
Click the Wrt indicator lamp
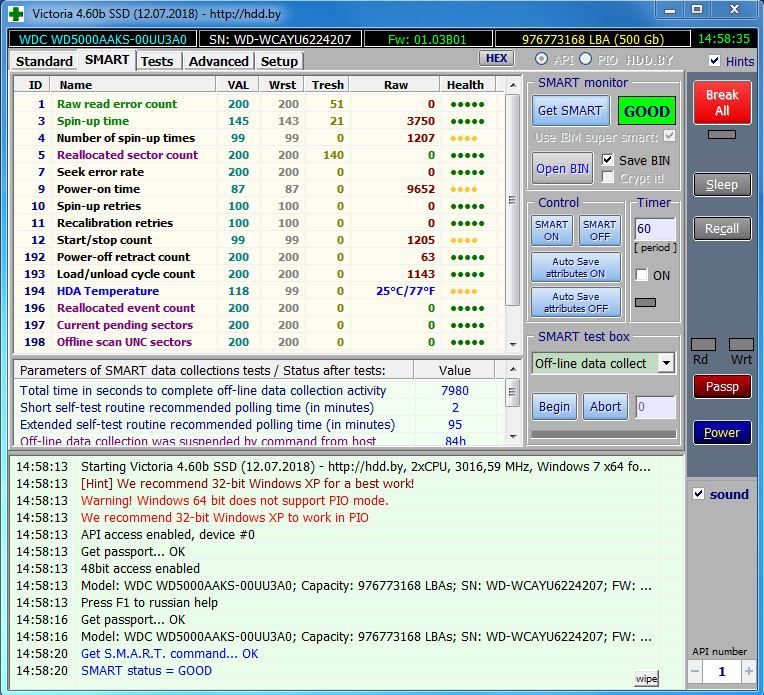tap(741, 345)
